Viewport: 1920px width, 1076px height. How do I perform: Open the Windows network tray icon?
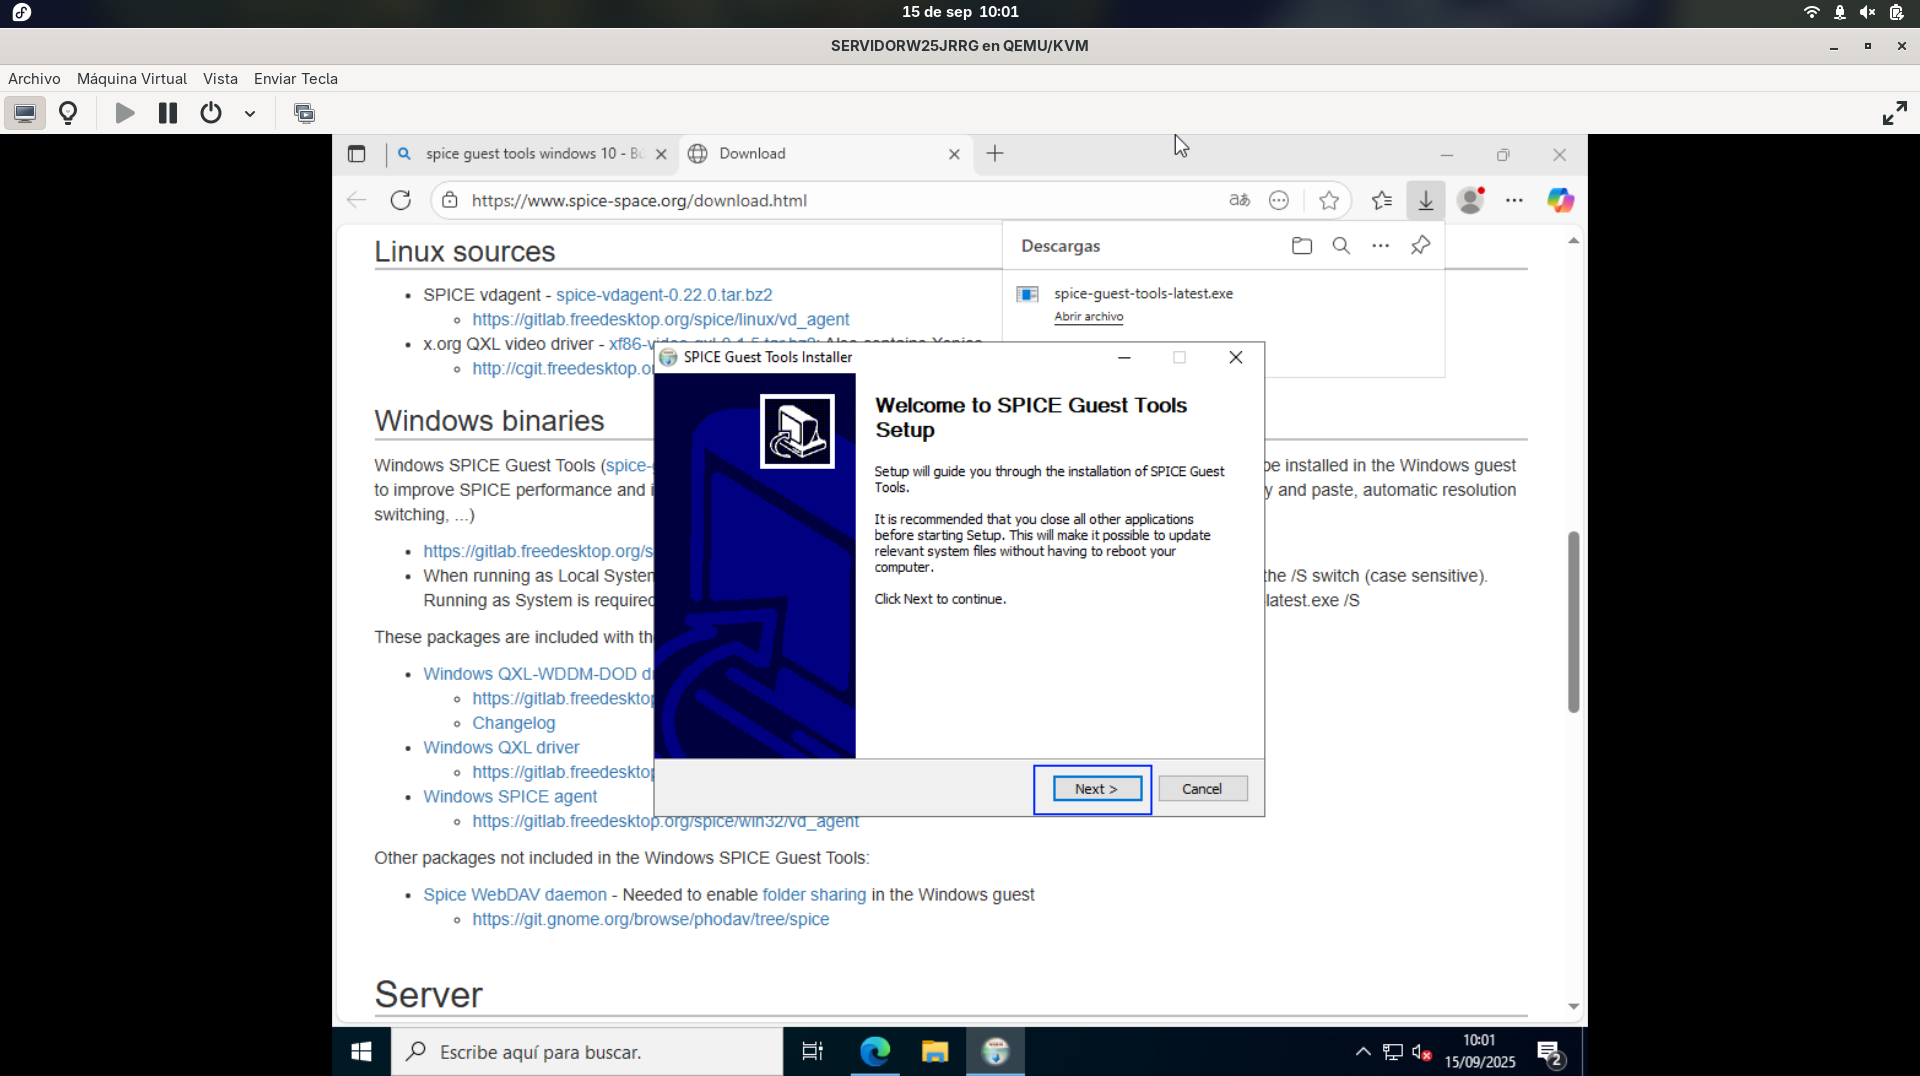(1392, 1052)
